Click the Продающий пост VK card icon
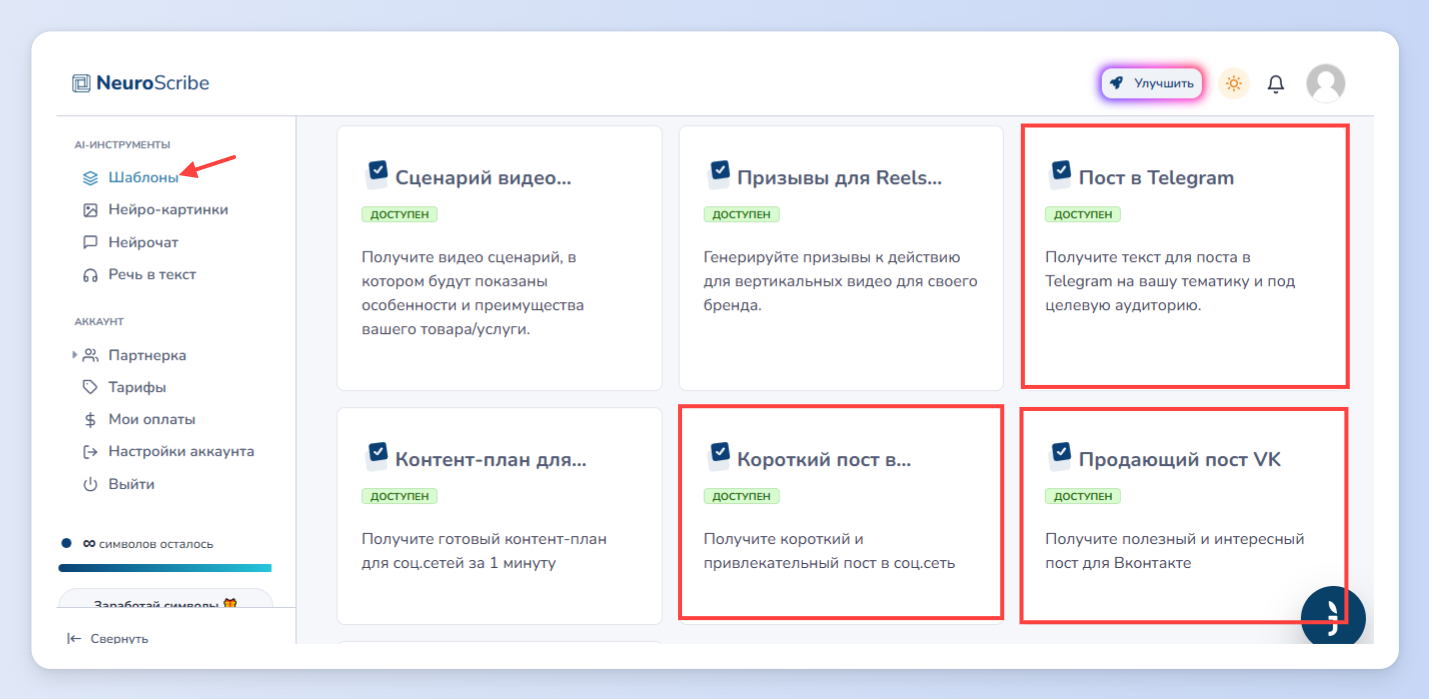This screenshot has width=1429, height=699. tap(1061, 456)
